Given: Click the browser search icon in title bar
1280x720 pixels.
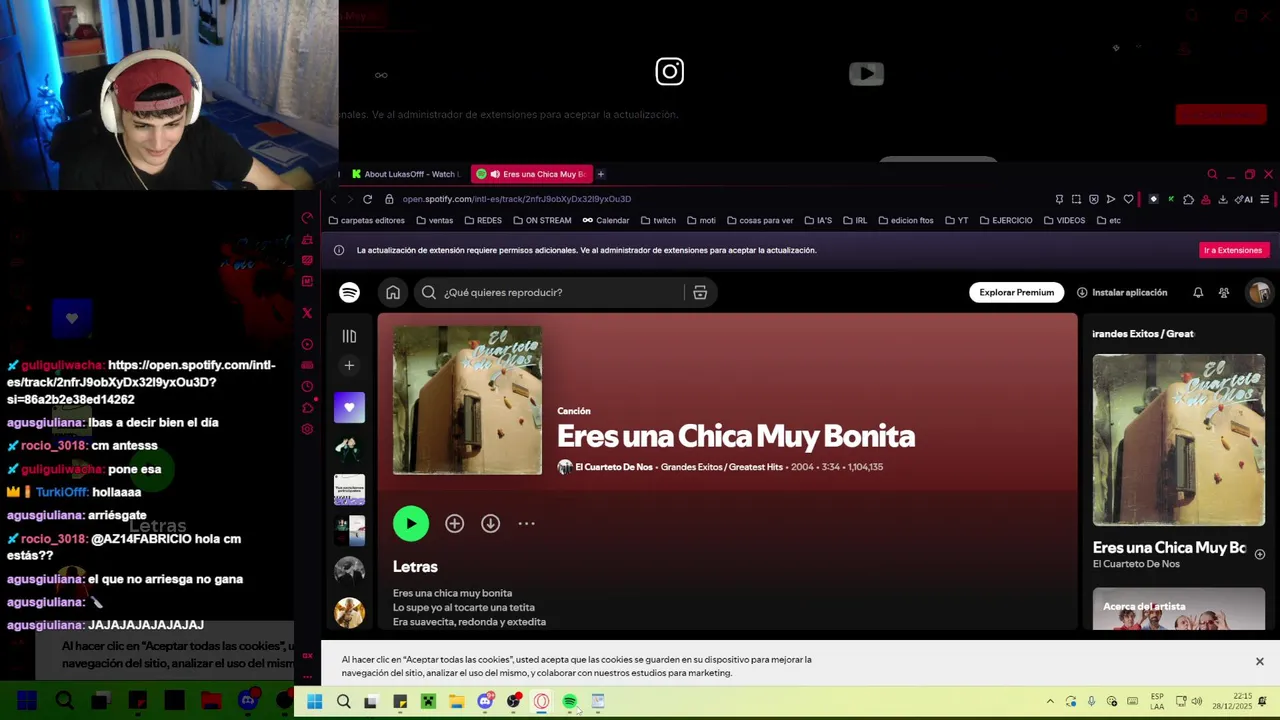Looking at the screenshot, I should (x=1212, y=174).
